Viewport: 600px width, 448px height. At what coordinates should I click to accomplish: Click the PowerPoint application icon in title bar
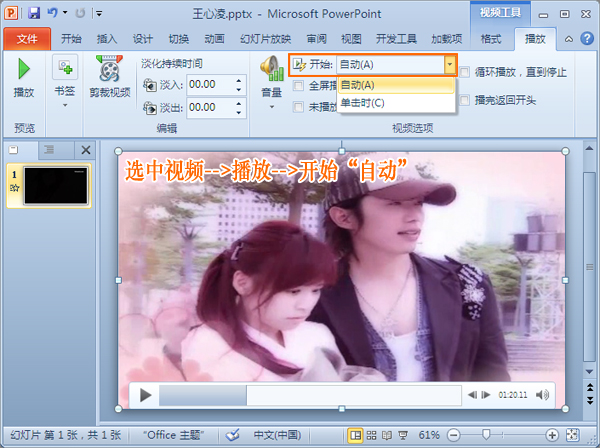pos(11,13)
